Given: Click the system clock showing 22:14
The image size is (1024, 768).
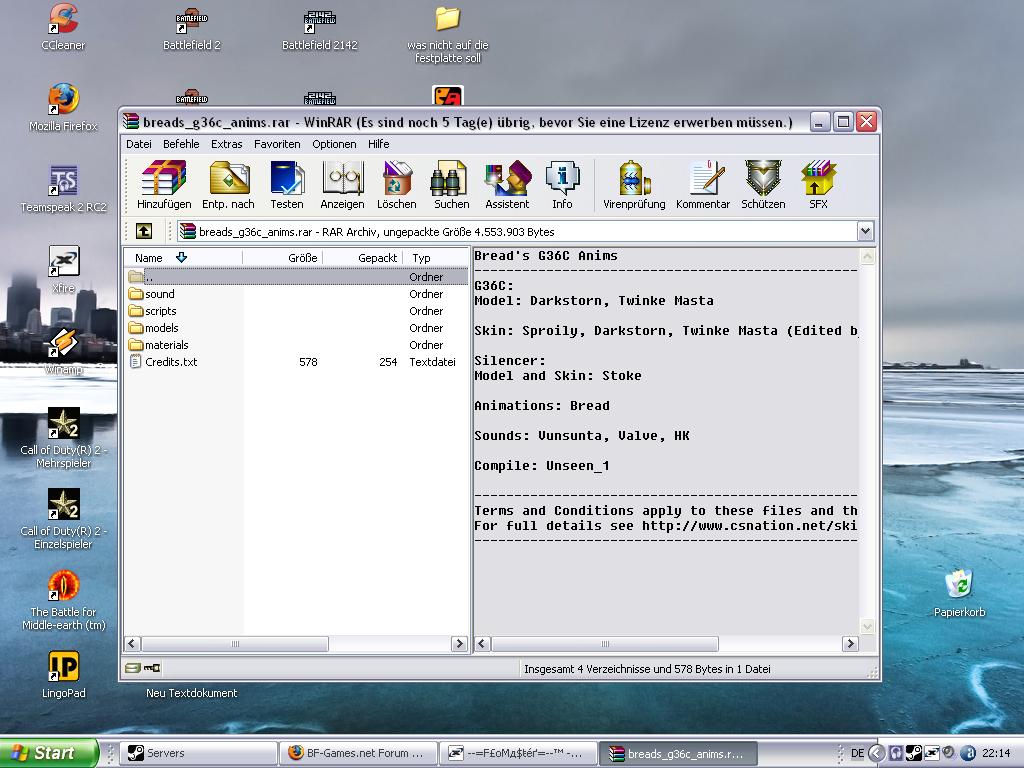Looking at the screenshot, I should [x=995, y=753].
